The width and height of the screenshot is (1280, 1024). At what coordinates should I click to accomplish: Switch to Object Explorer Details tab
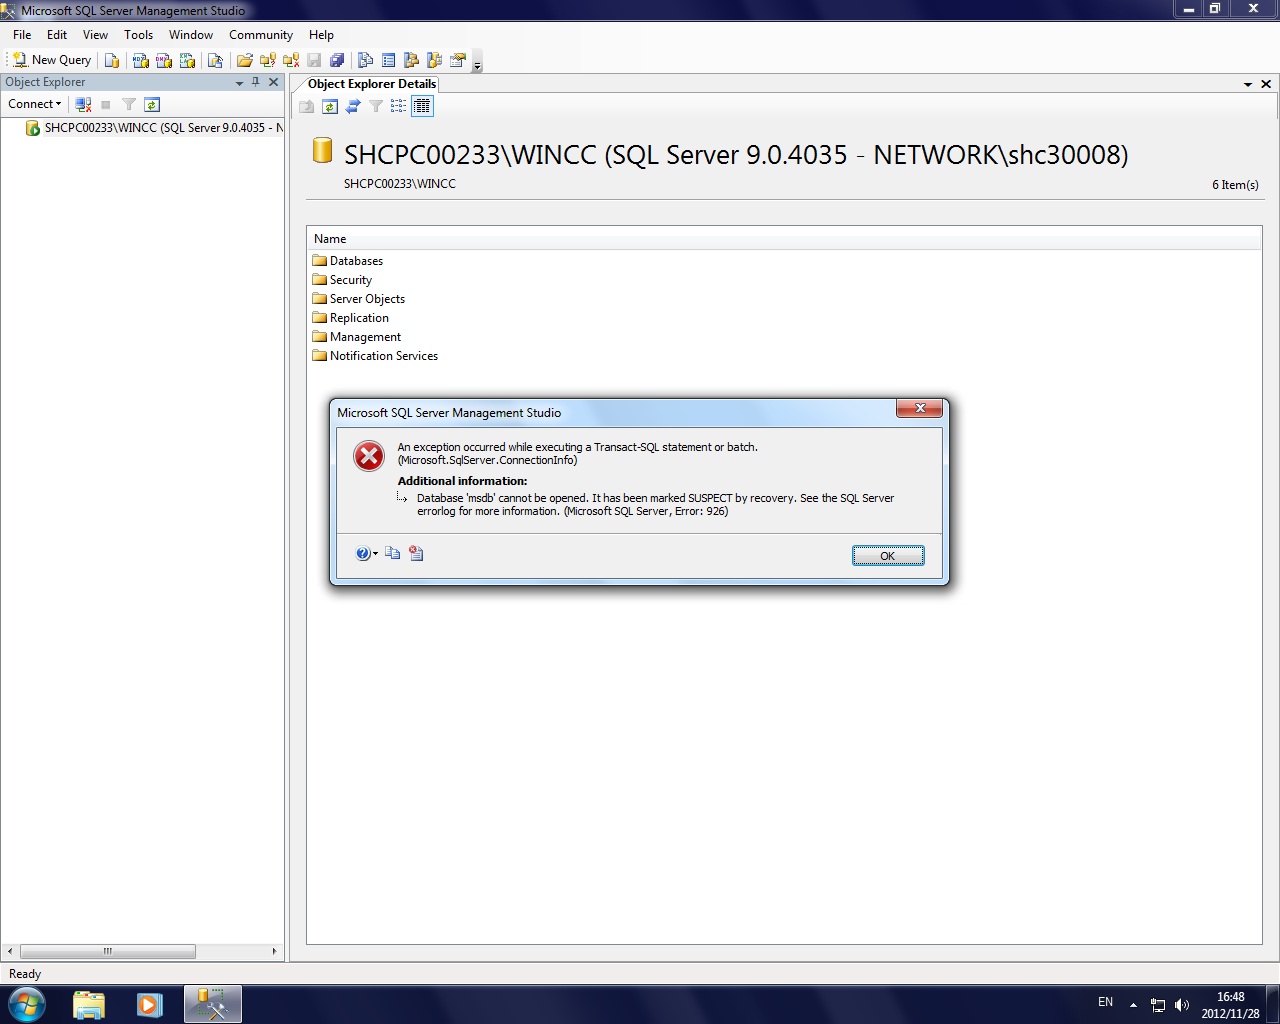click(x=371, y=84)
